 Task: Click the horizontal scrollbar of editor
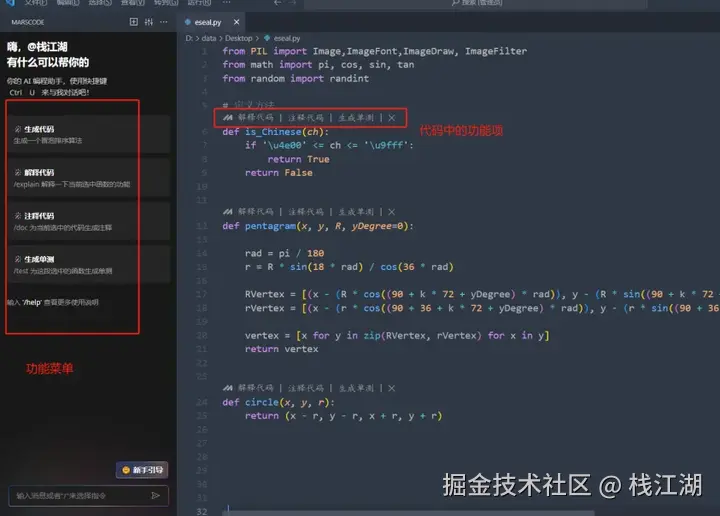click(x=408, y=513)
